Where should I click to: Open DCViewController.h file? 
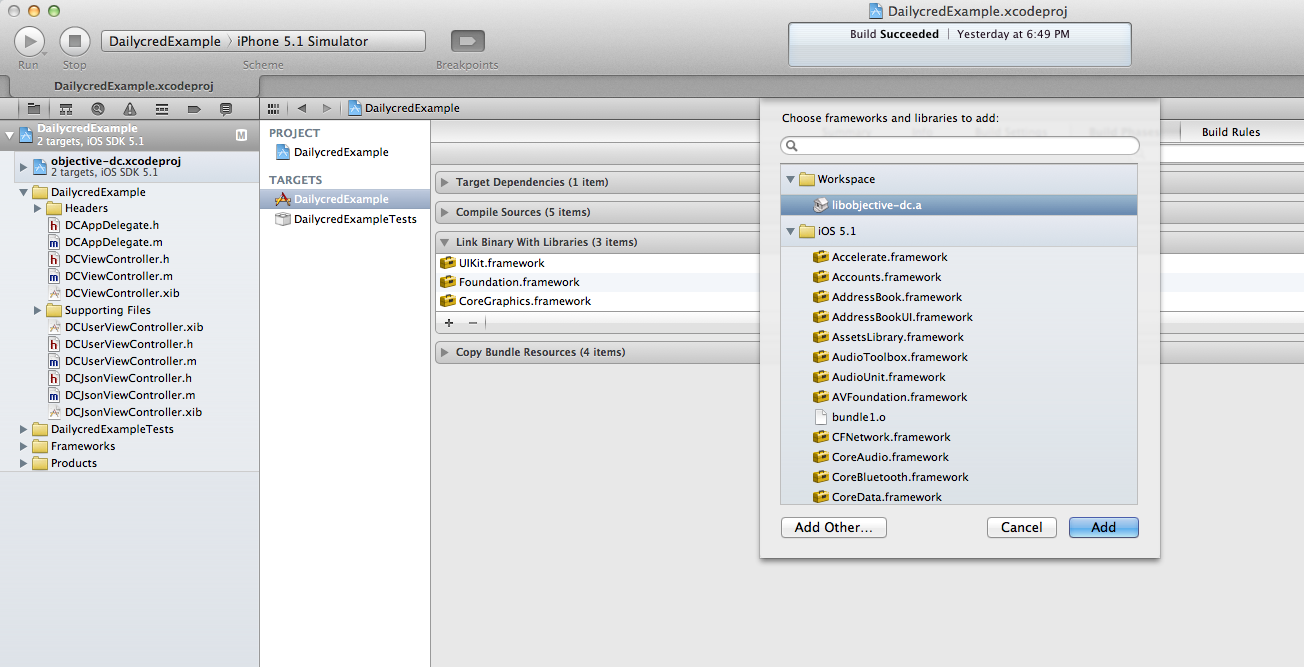click(x=118, y=260)
